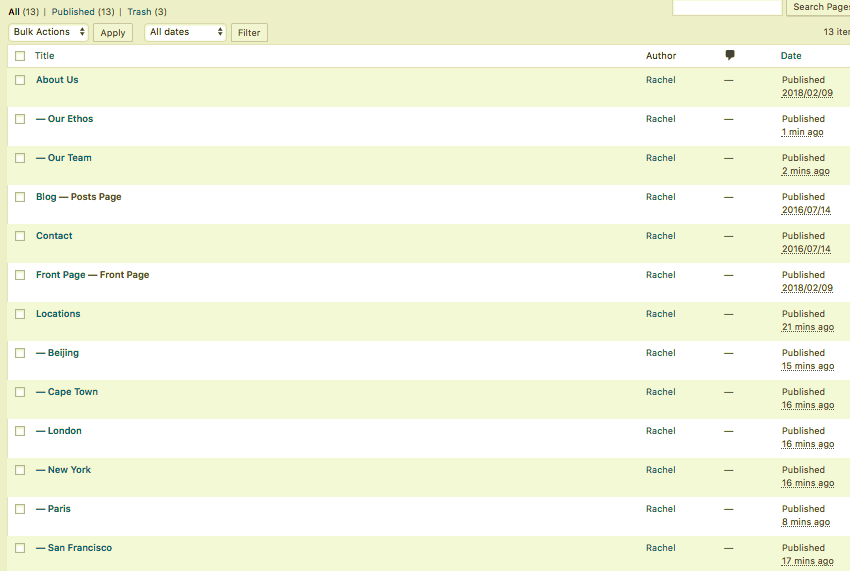Open the Bulk Actions dropdown
This screenshot has width=850, height=571.
pos(48,32)
